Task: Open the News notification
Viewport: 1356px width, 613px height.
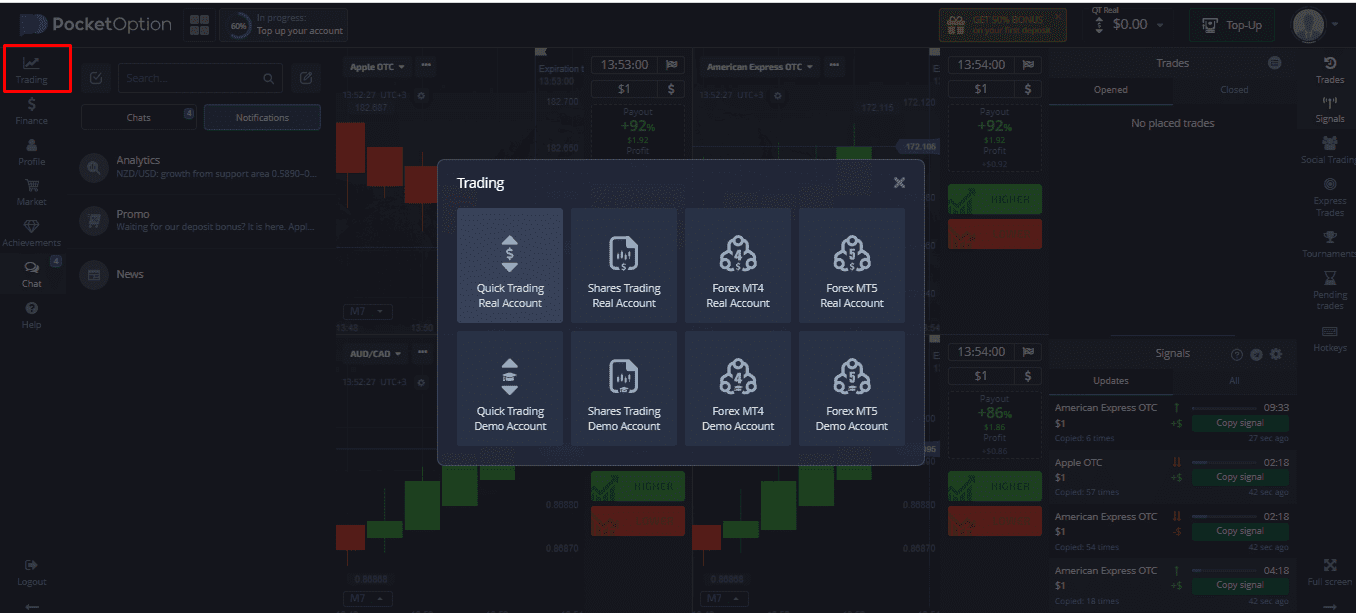Action: (x=200, y=274)
